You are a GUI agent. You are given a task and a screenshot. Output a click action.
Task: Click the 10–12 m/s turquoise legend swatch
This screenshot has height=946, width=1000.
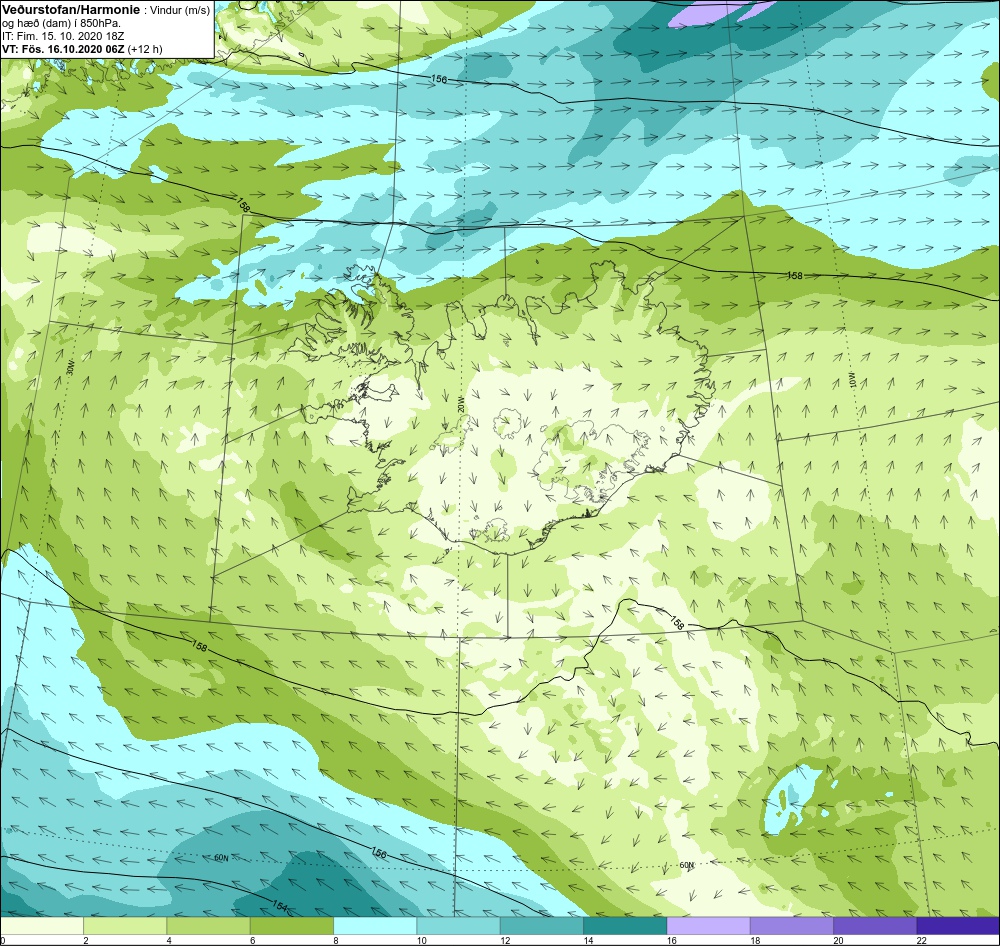[x=459, y=925]
